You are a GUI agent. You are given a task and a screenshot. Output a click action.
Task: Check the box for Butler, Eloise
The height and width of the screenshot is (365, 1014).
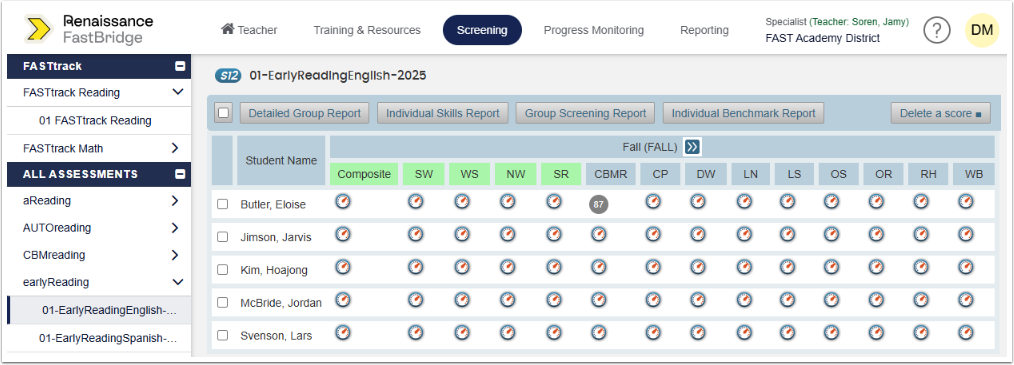click(222, 204)
